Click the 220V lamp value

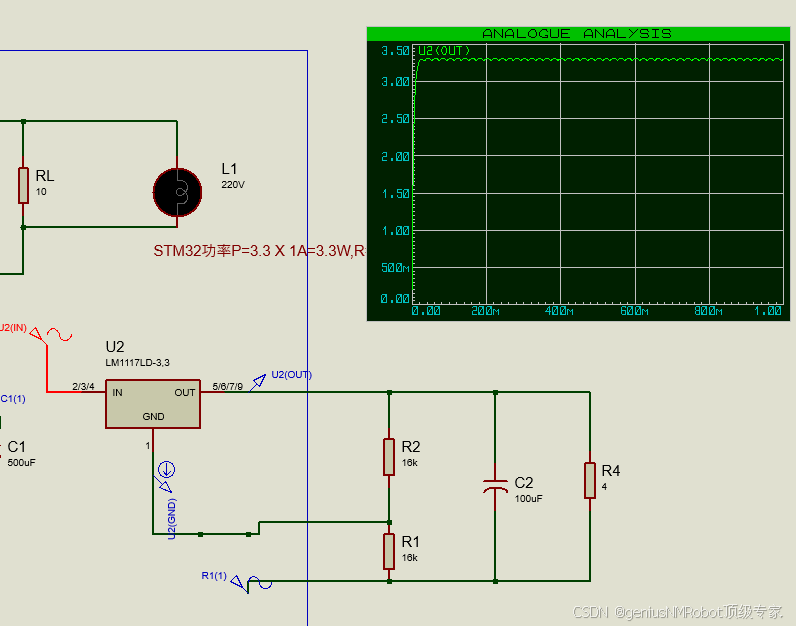[x=233, y=185]
